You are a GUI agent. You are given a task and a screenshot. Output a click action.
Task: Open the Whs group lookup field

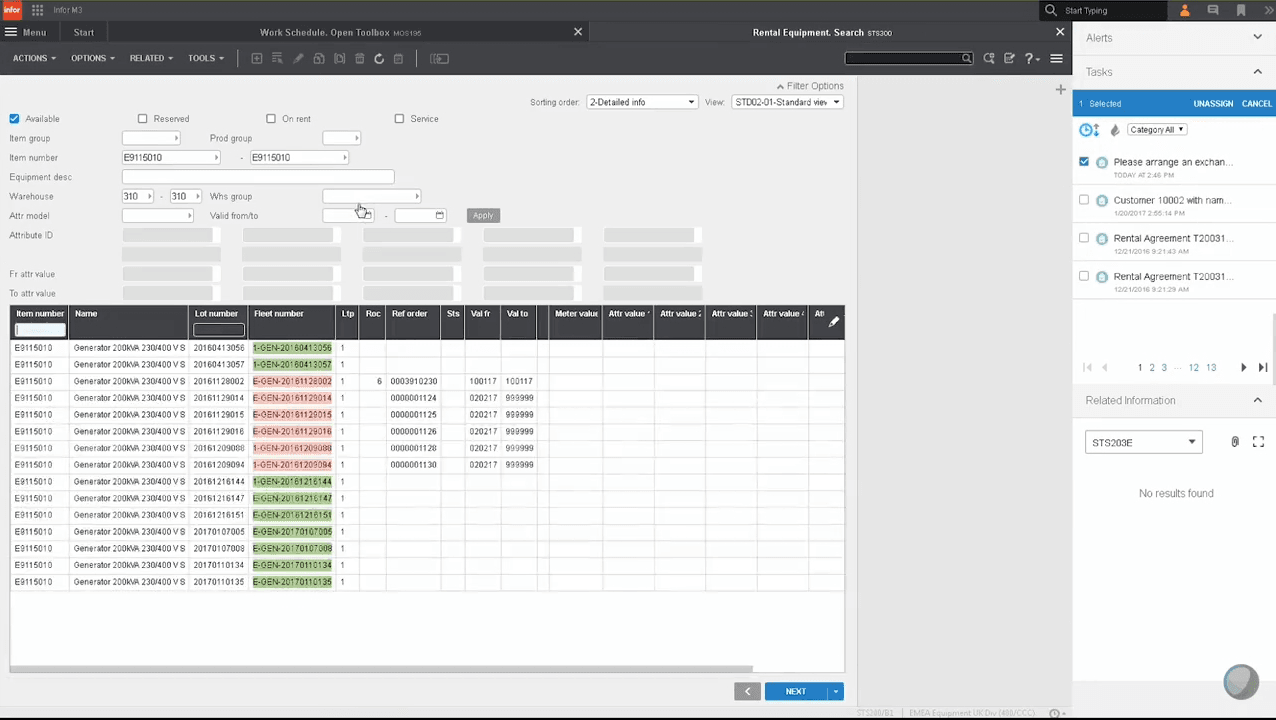371,196
